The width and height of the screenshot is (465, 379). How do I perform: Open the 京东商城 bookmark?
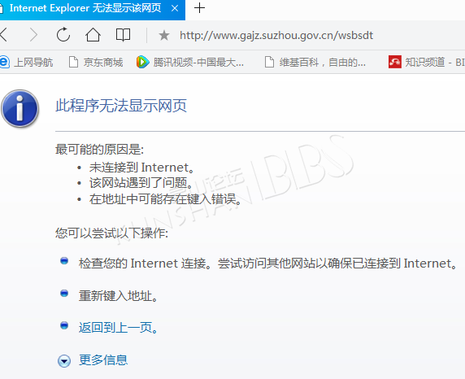pos(96,62)
